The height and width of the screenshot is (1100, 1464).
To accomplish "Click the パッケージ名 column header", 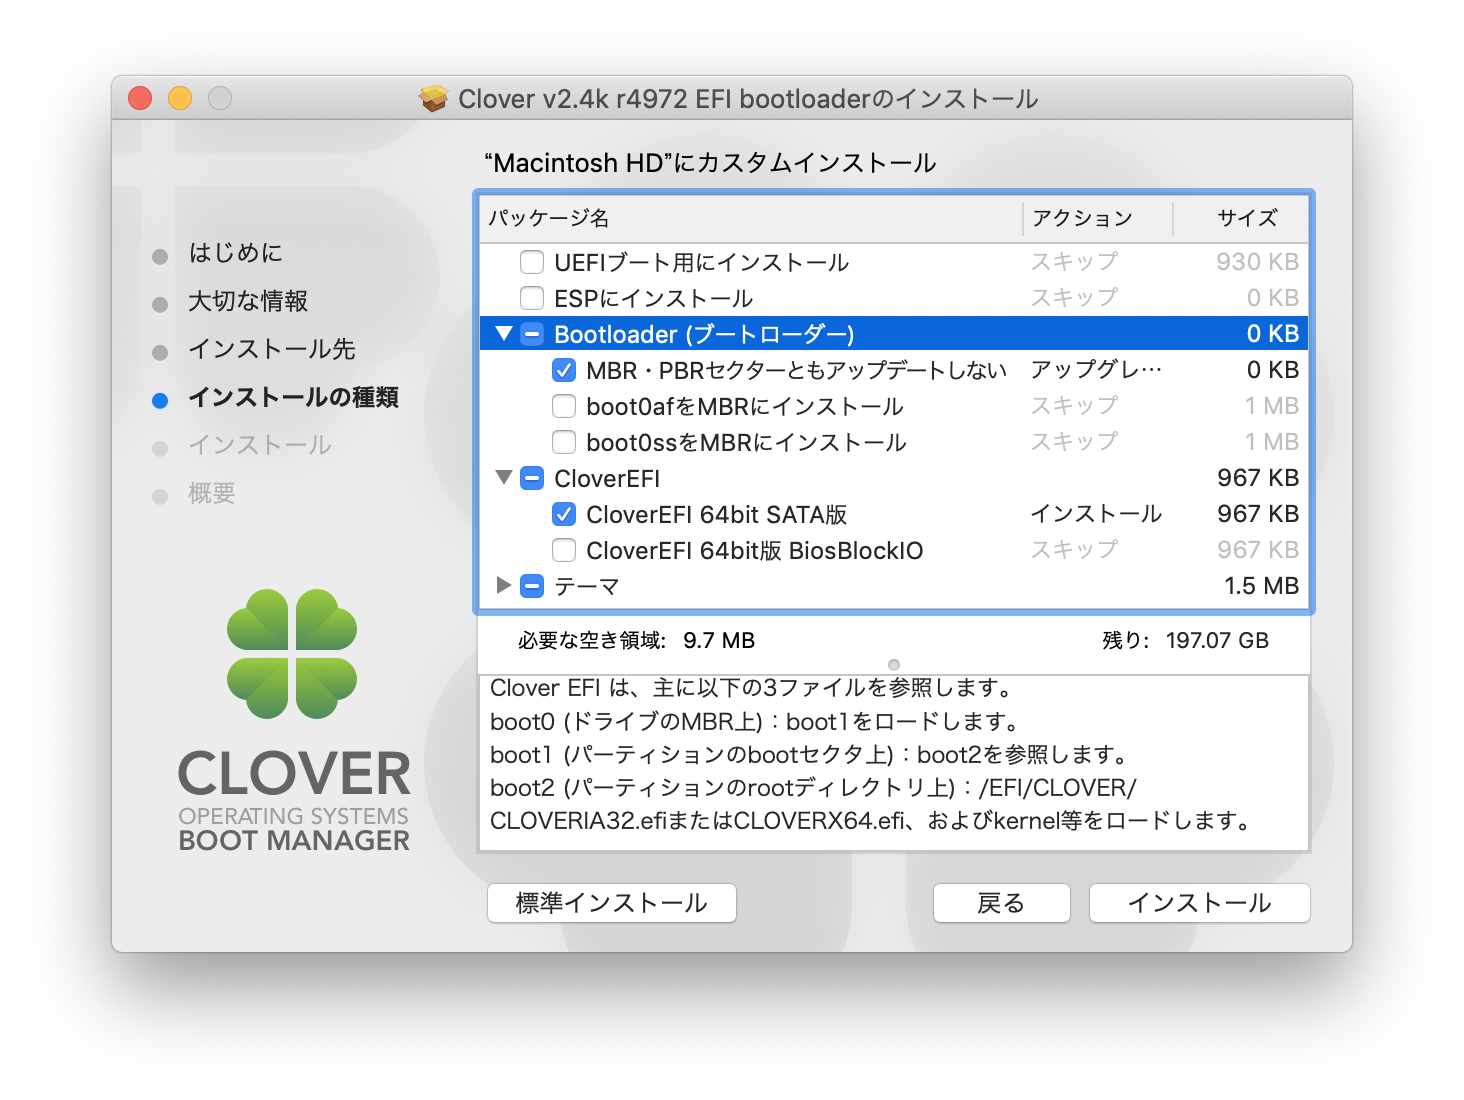I will click(549, 218).
